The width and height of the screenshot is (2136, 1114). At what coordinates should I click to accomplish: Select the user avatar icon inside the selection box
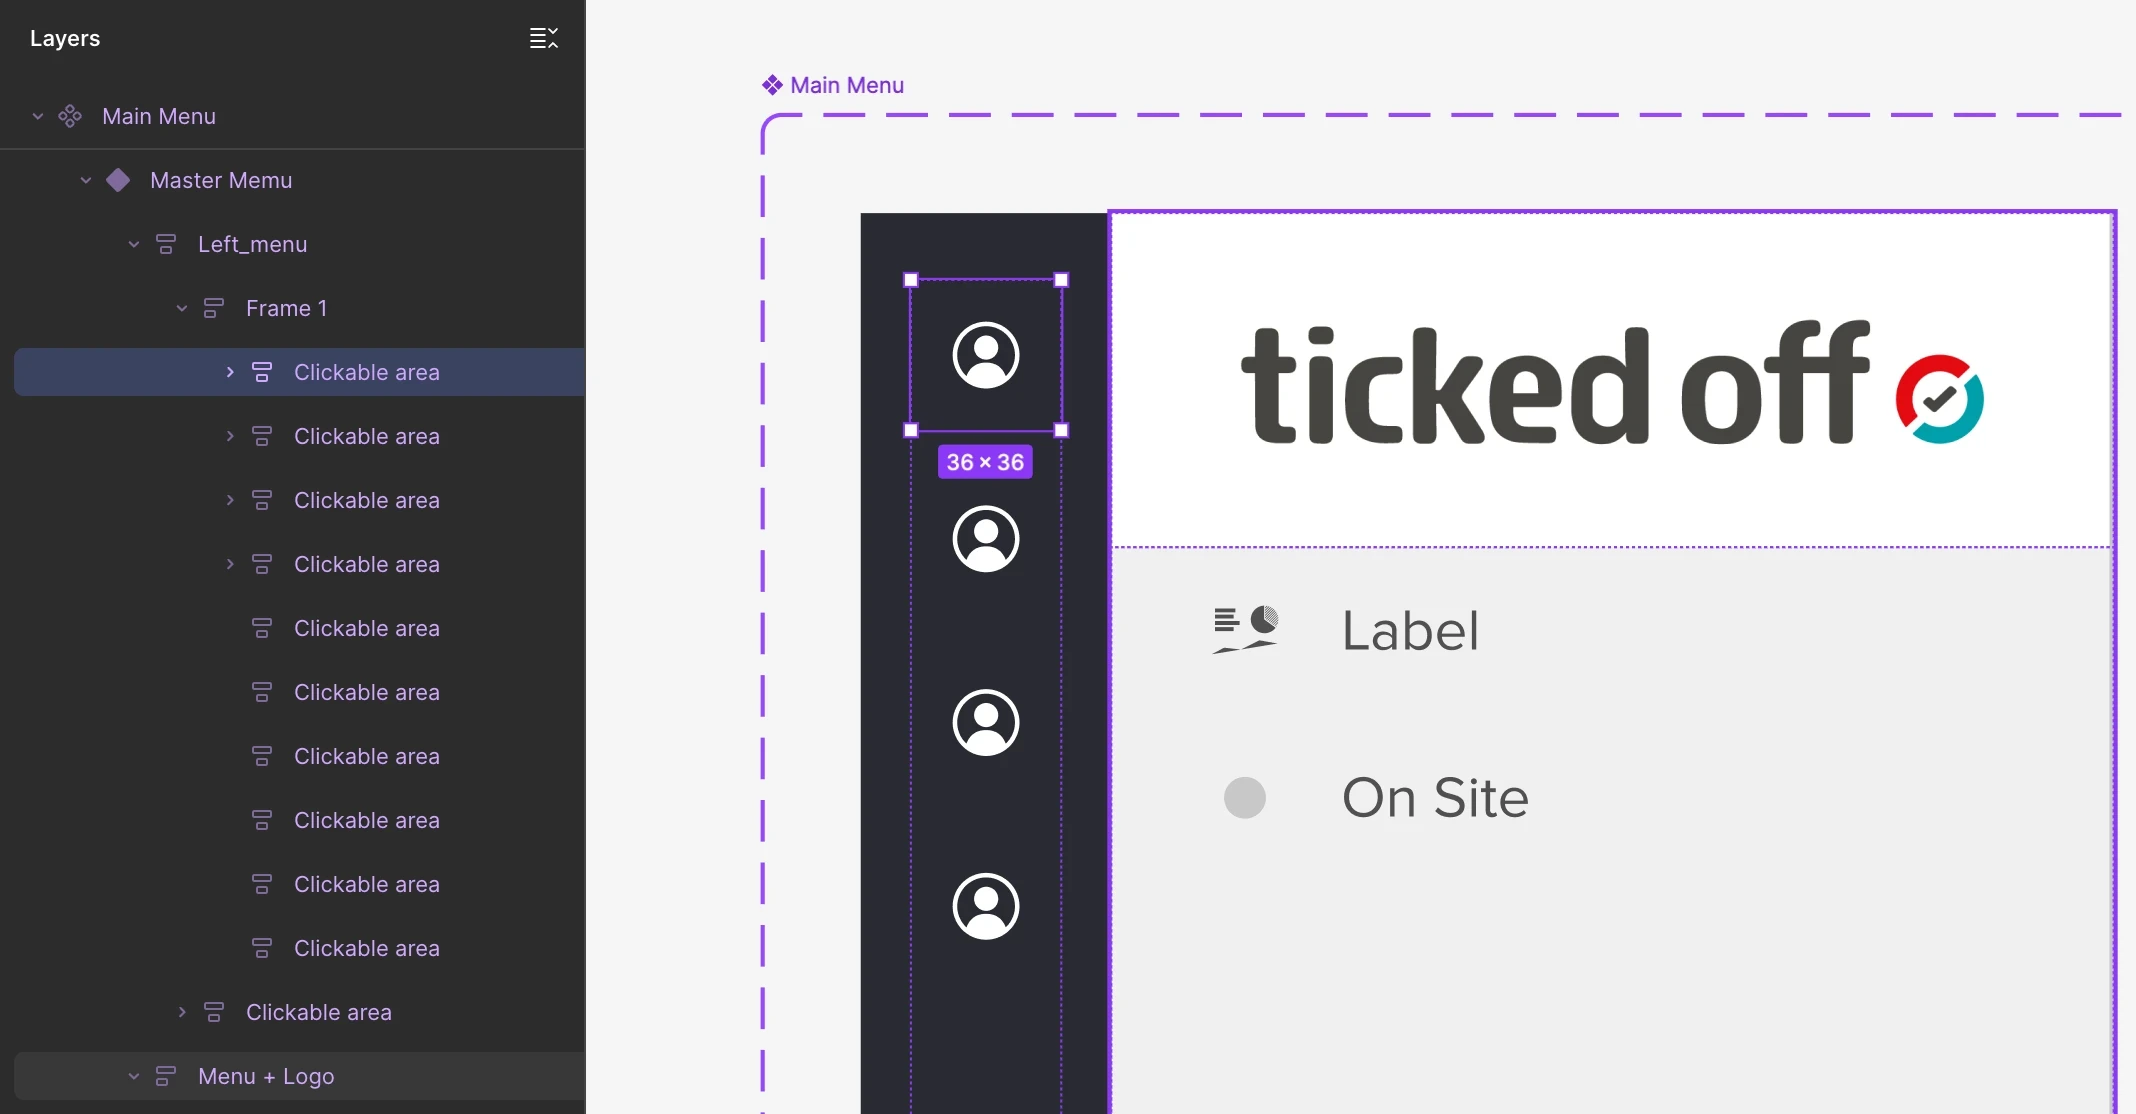(x=986, y=355)
